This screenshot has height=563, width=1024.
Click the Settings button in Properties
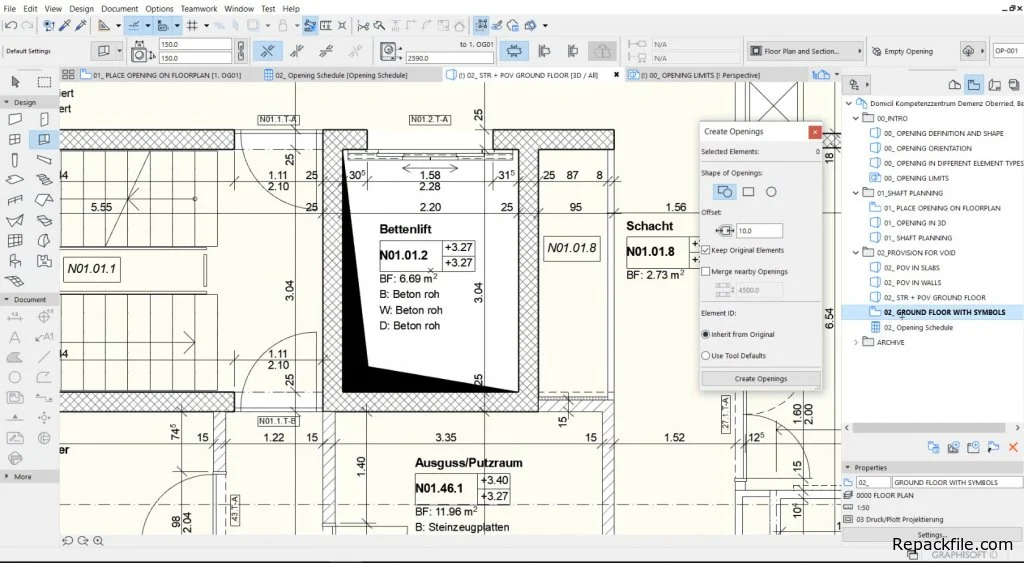tap(931, 535)
